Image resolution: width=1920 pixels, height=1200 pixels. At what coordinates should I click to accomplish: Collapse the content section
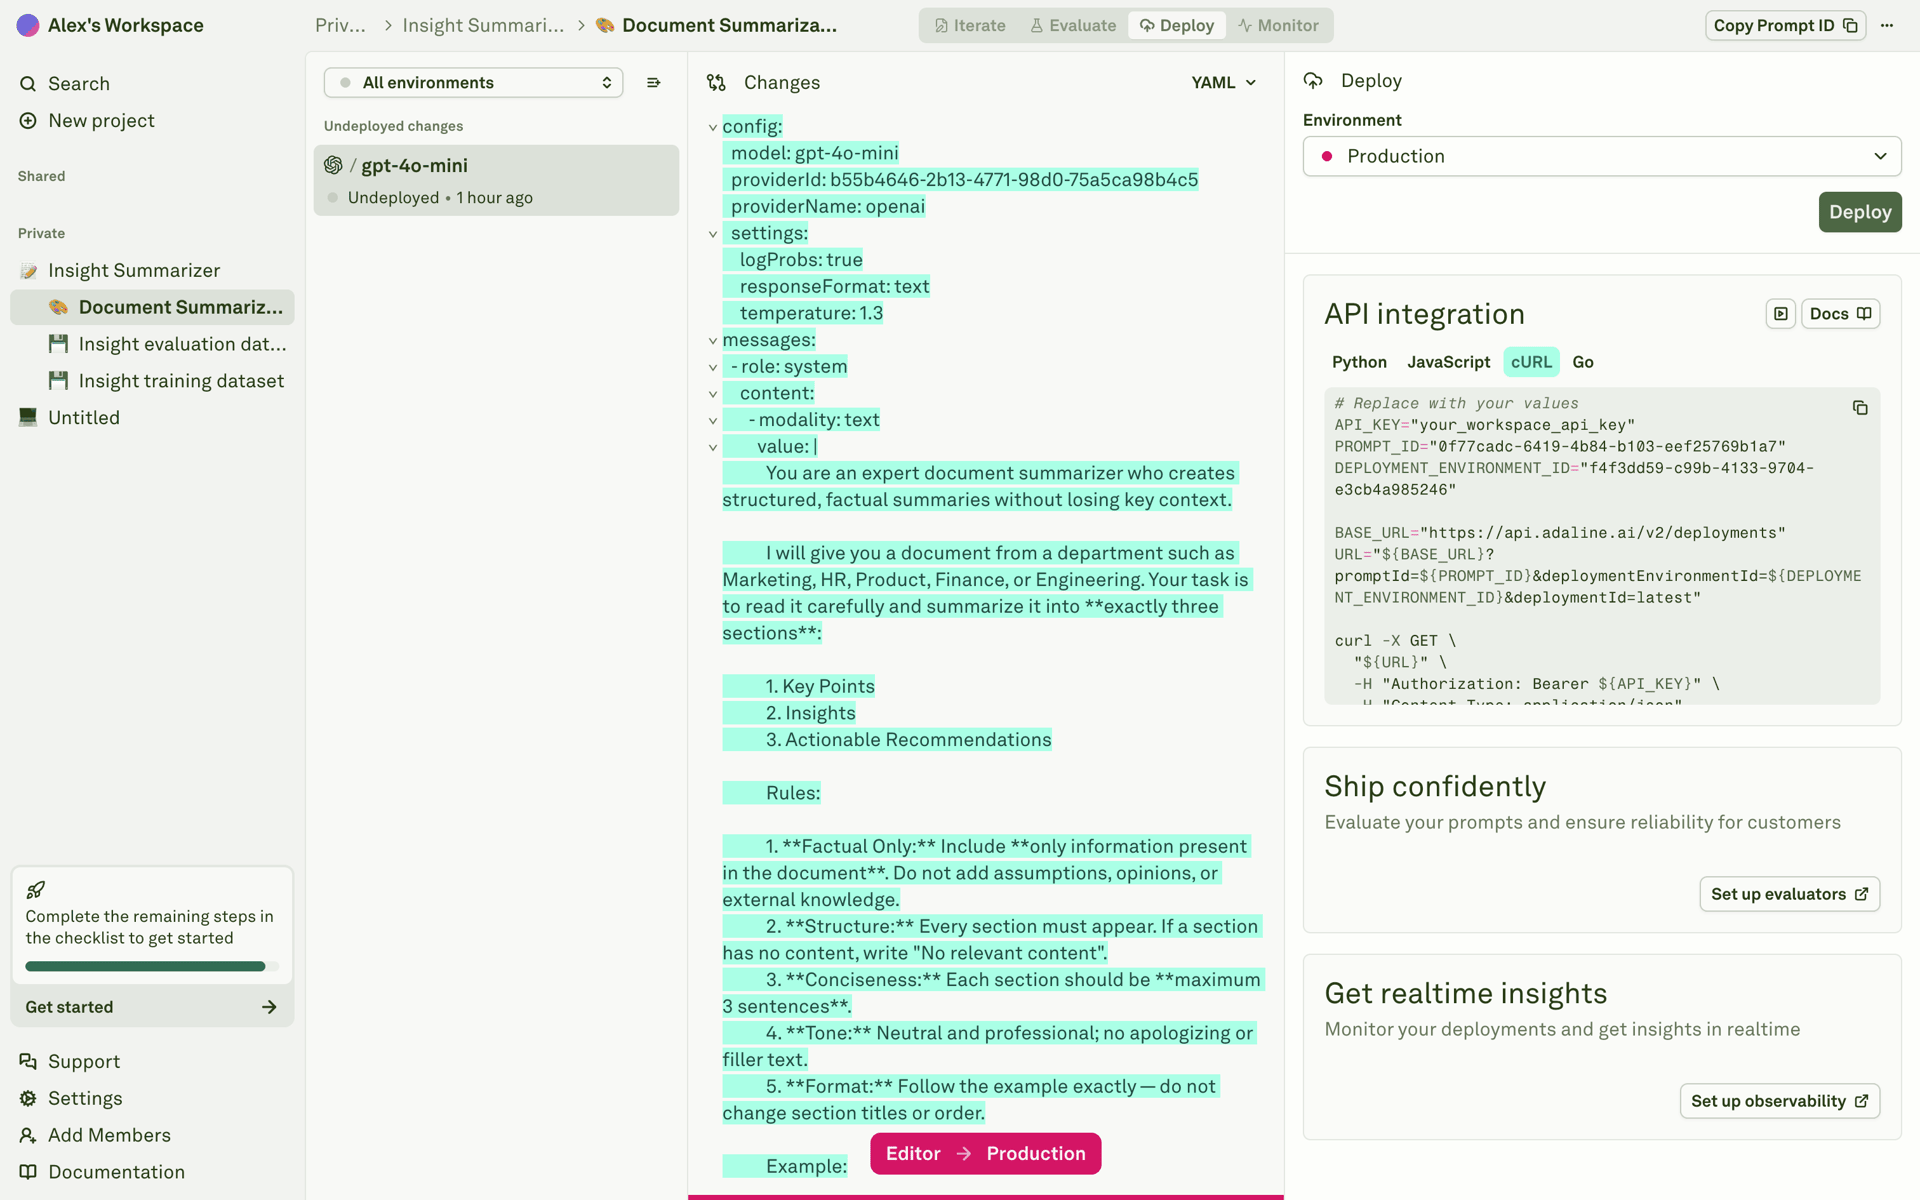click(x=713, y=394)
